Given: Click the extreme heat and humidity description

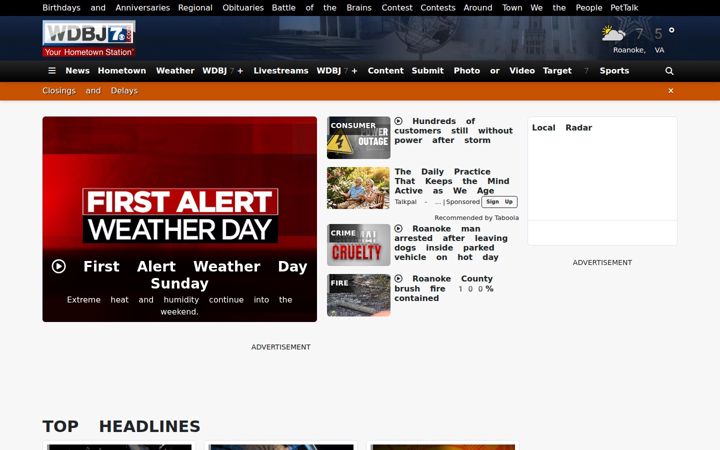Looking at the screenshot, I should (180, 305).
